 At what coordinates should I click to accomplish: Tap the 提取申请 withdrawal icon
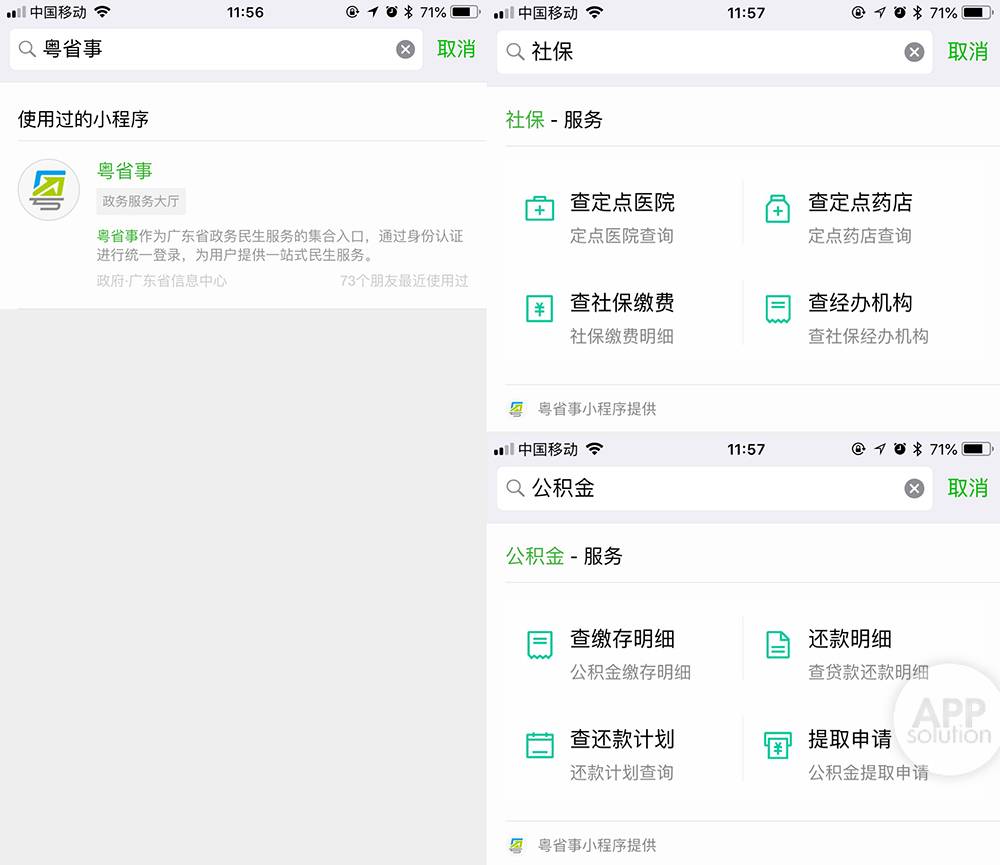point(777,745)
